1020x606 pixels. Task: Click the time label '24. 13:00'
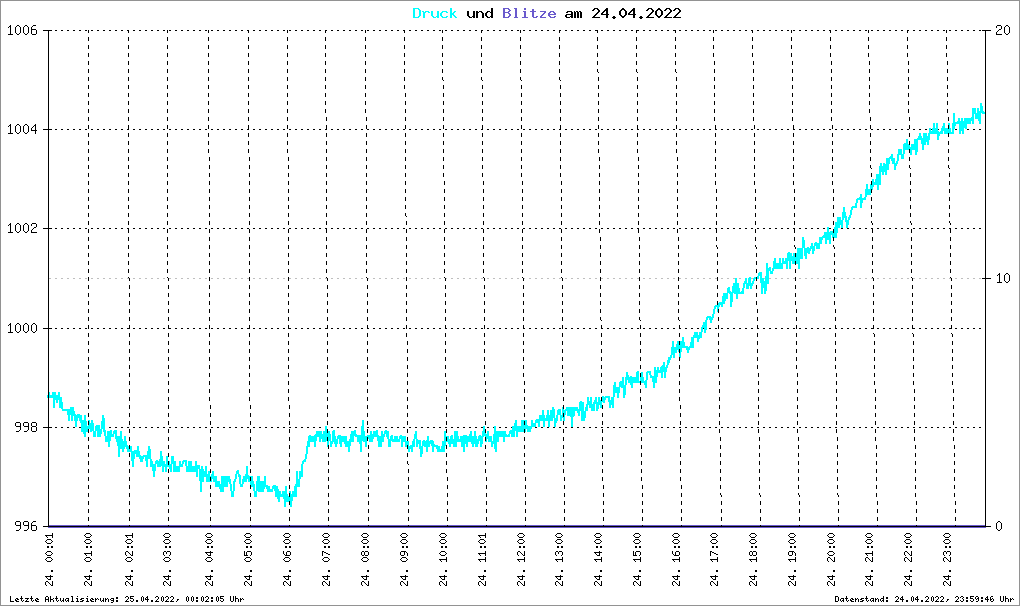[559, 560]
